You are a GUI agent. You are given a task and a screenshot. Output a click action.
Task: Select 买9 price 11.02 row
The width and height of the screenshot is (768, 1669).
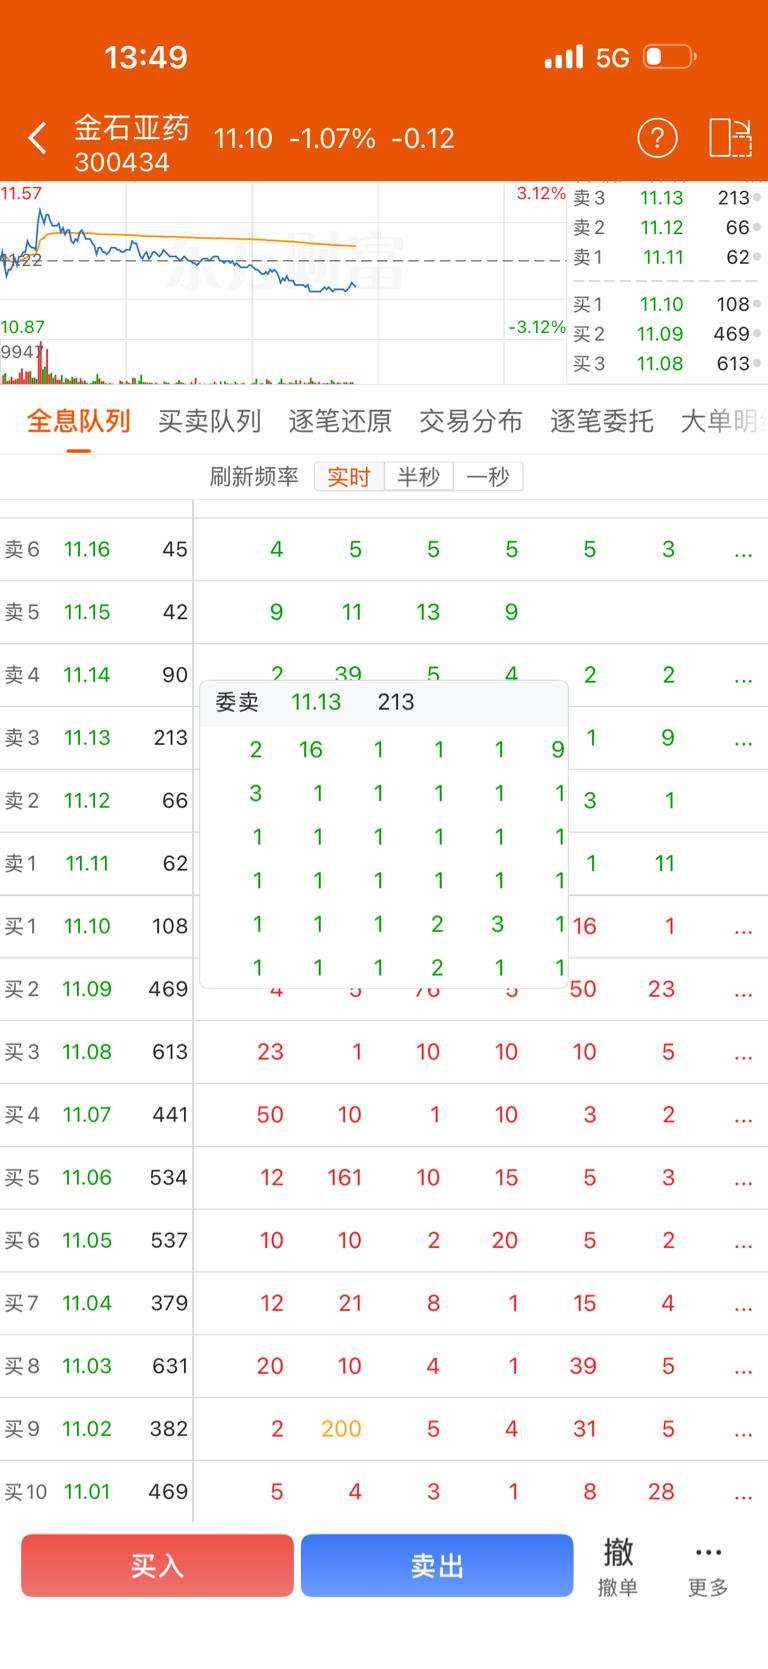pyautogui.click(x=384, y=1429)
